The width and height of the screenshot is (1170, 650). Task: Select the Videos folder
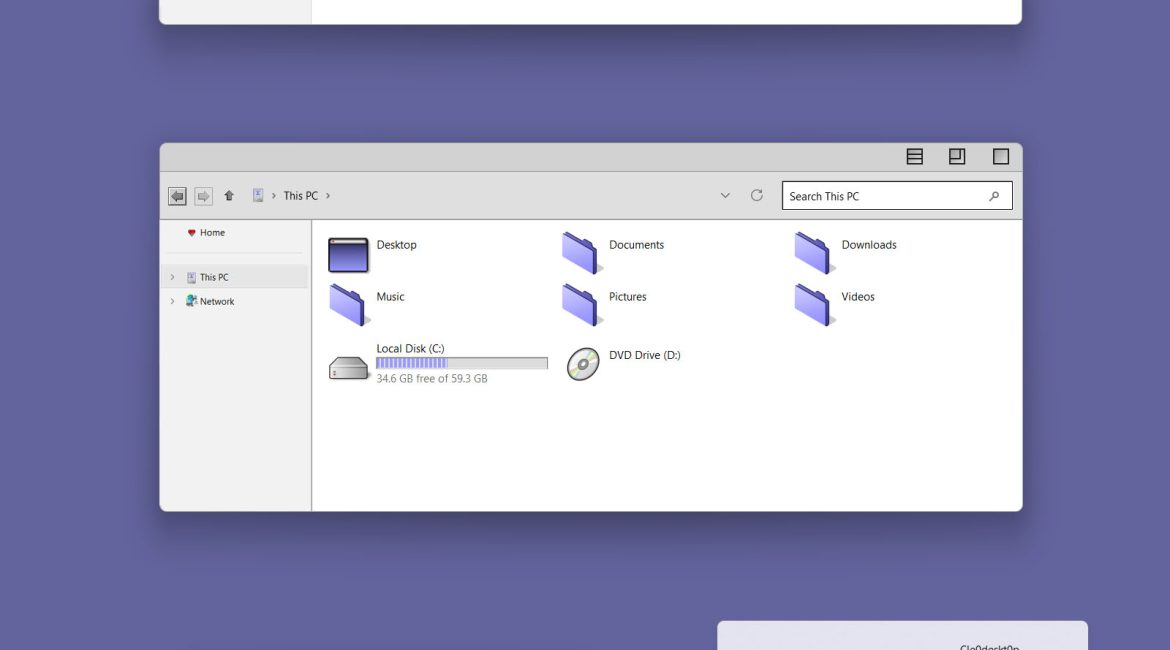pyautogui.click(x=813, y=305)
